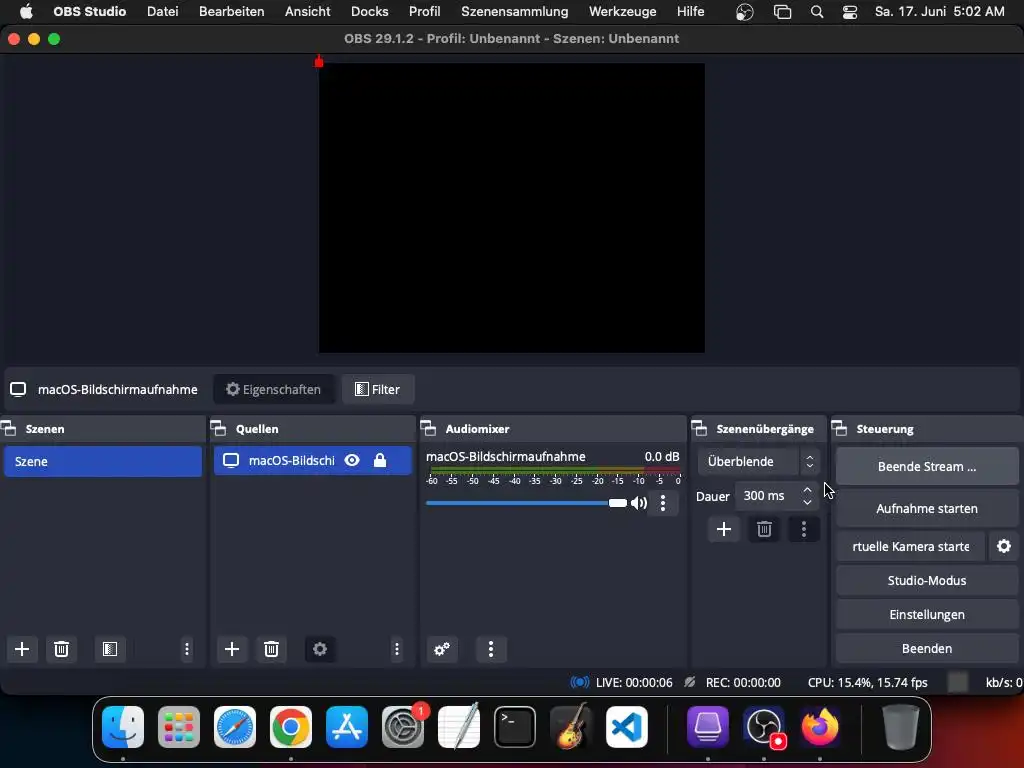Open Spotlight search in menu bar

[816, 12]
